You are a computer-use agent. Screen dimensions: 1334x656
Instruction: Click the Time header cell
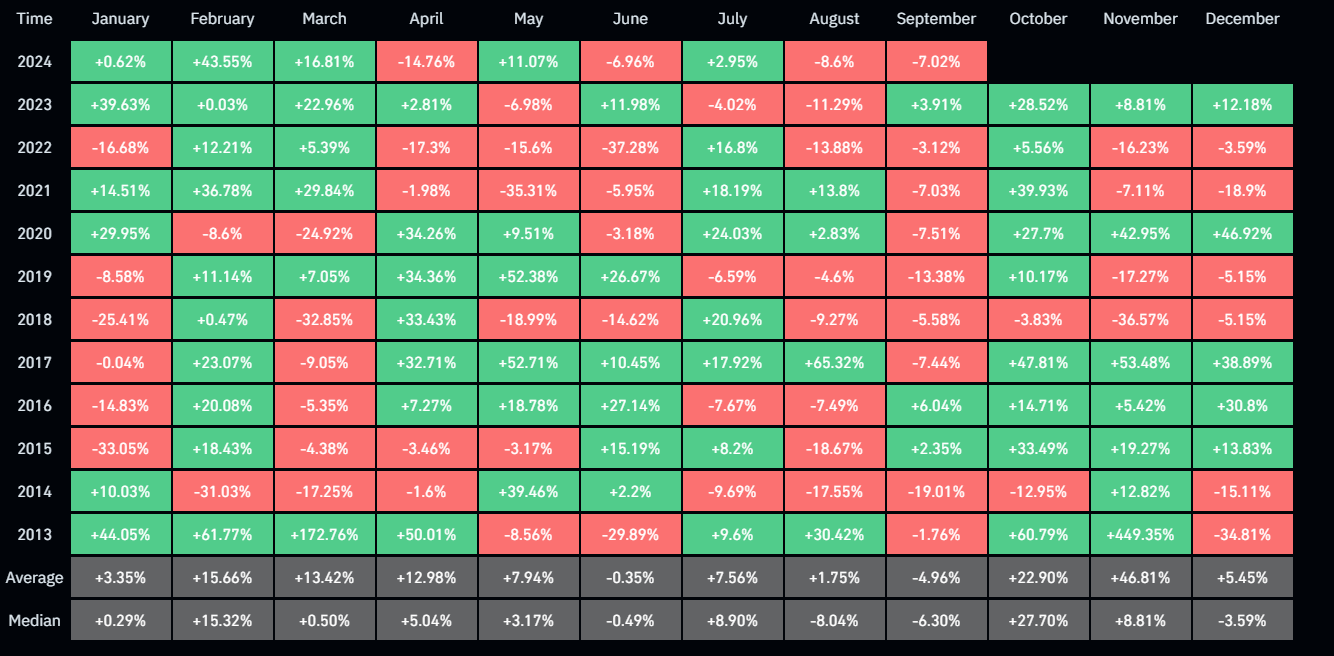(35, 19)
